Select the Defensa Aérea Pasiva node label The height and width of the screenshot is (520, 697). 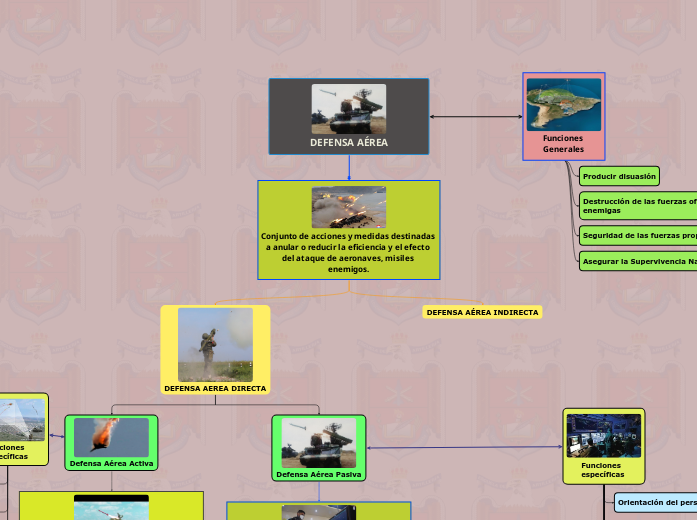coord(319,474)
